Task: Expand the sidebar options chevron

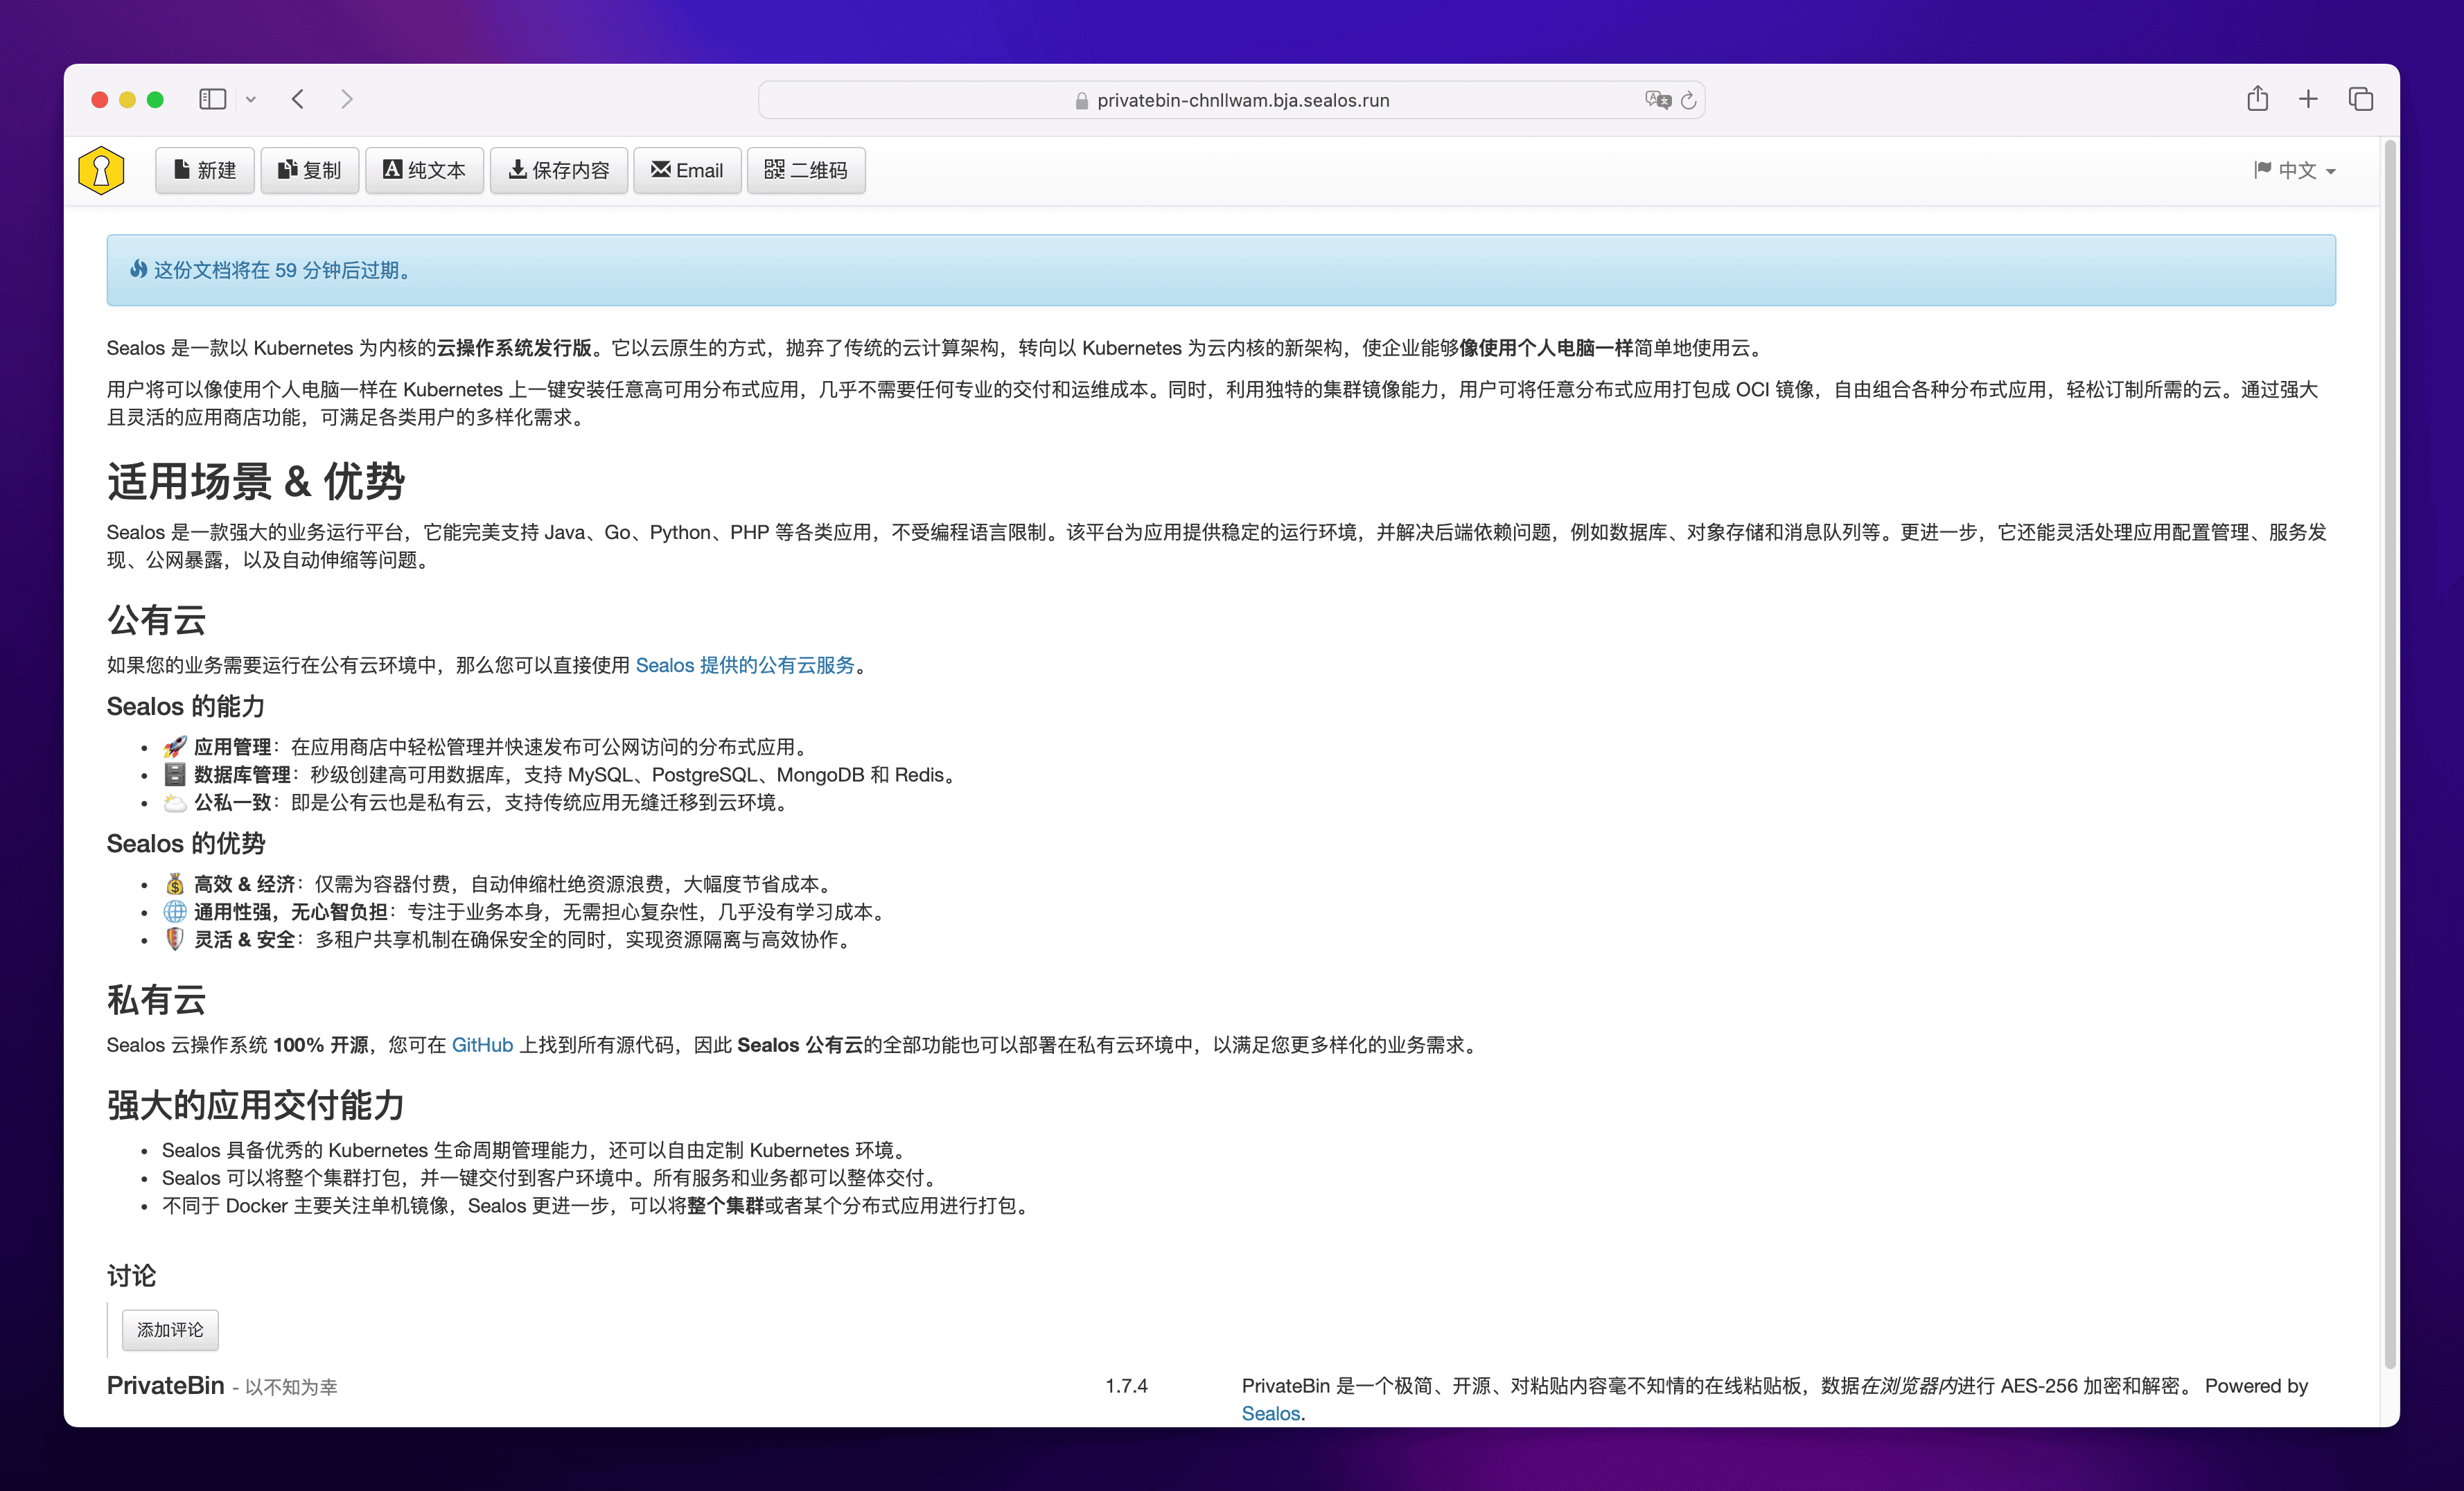Action: point(251,99)
